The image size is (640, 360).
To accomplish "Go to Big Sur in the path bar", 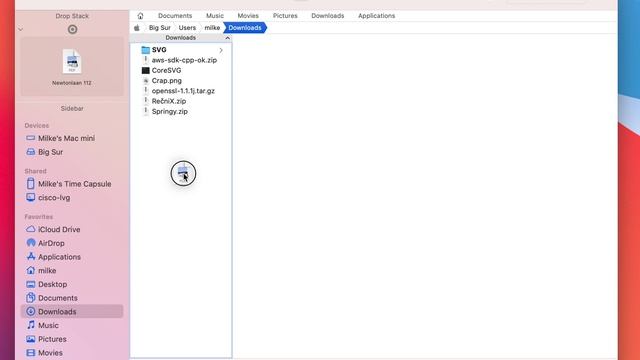I will (x=160, y=28).
